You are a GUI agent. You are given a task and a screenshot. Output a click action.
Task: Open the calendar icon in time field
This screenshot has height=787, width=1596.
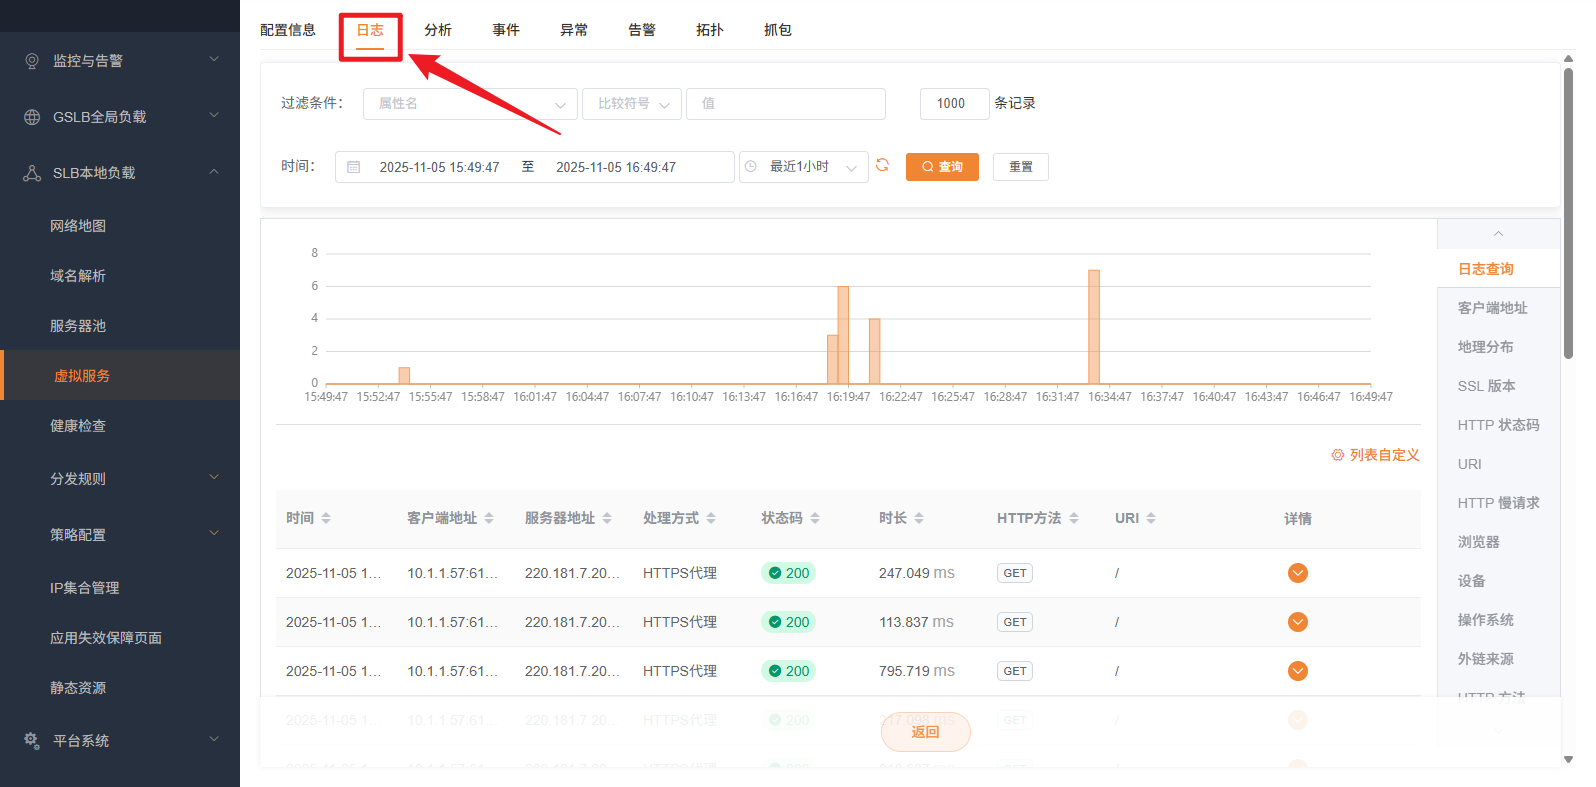(x=353, y=167)
